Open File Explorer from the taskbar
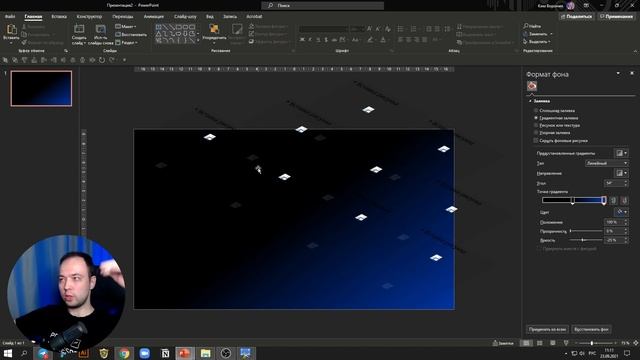The height and width of the screenshot is (360, 640). [205, 353]
